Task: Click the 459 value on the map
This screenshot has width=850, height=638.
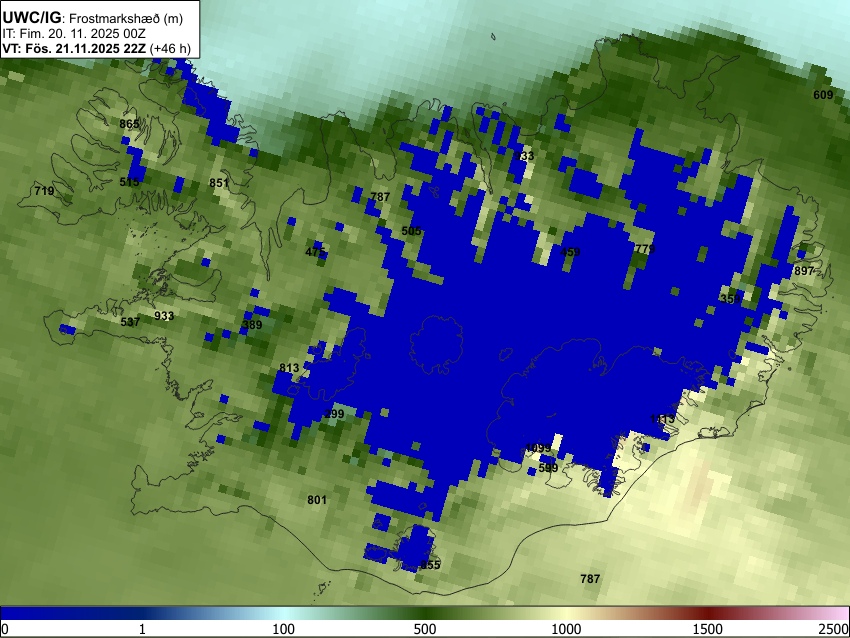Action: coord(570,252)
